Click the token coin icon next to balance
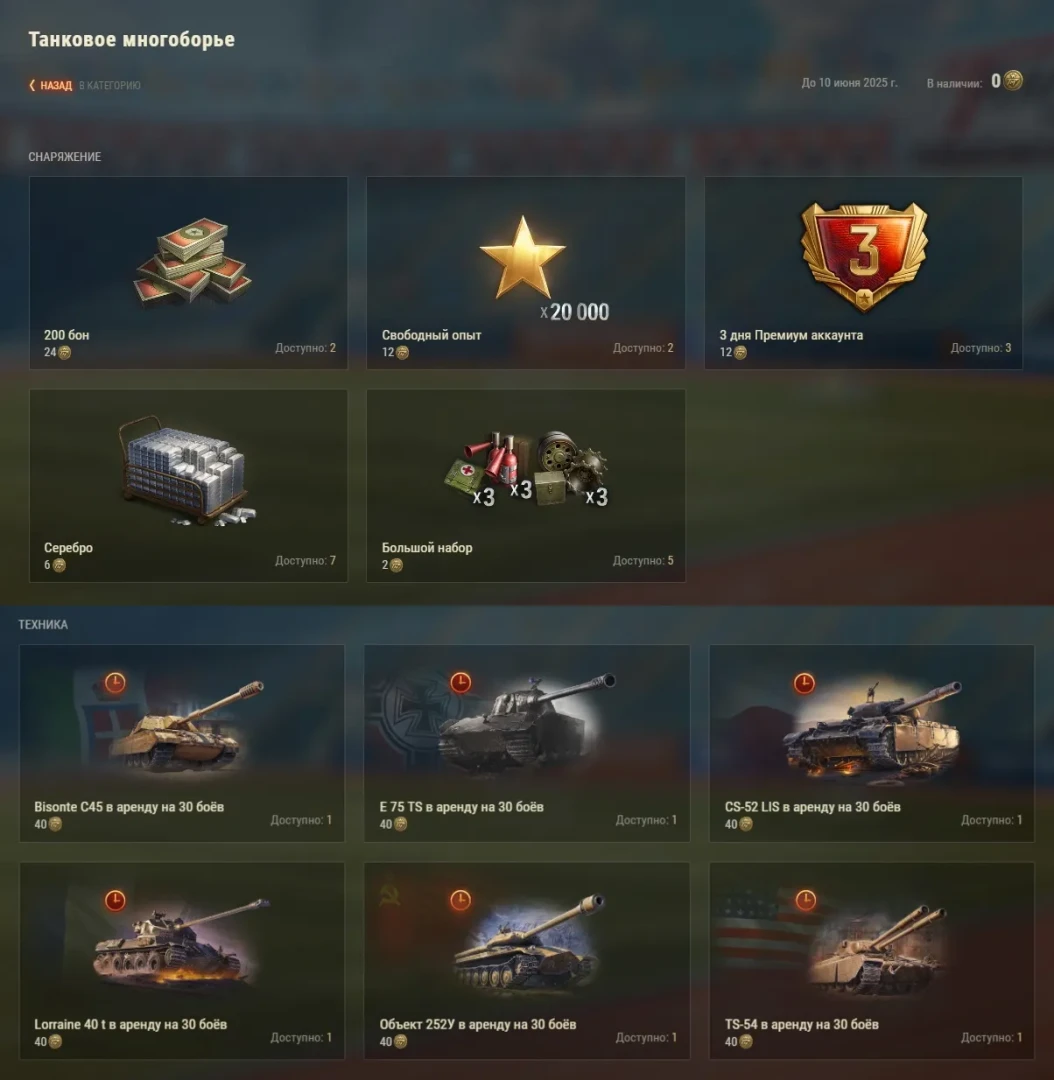The height and width of the screenshot is (1080, 1054). (1013, 81)
